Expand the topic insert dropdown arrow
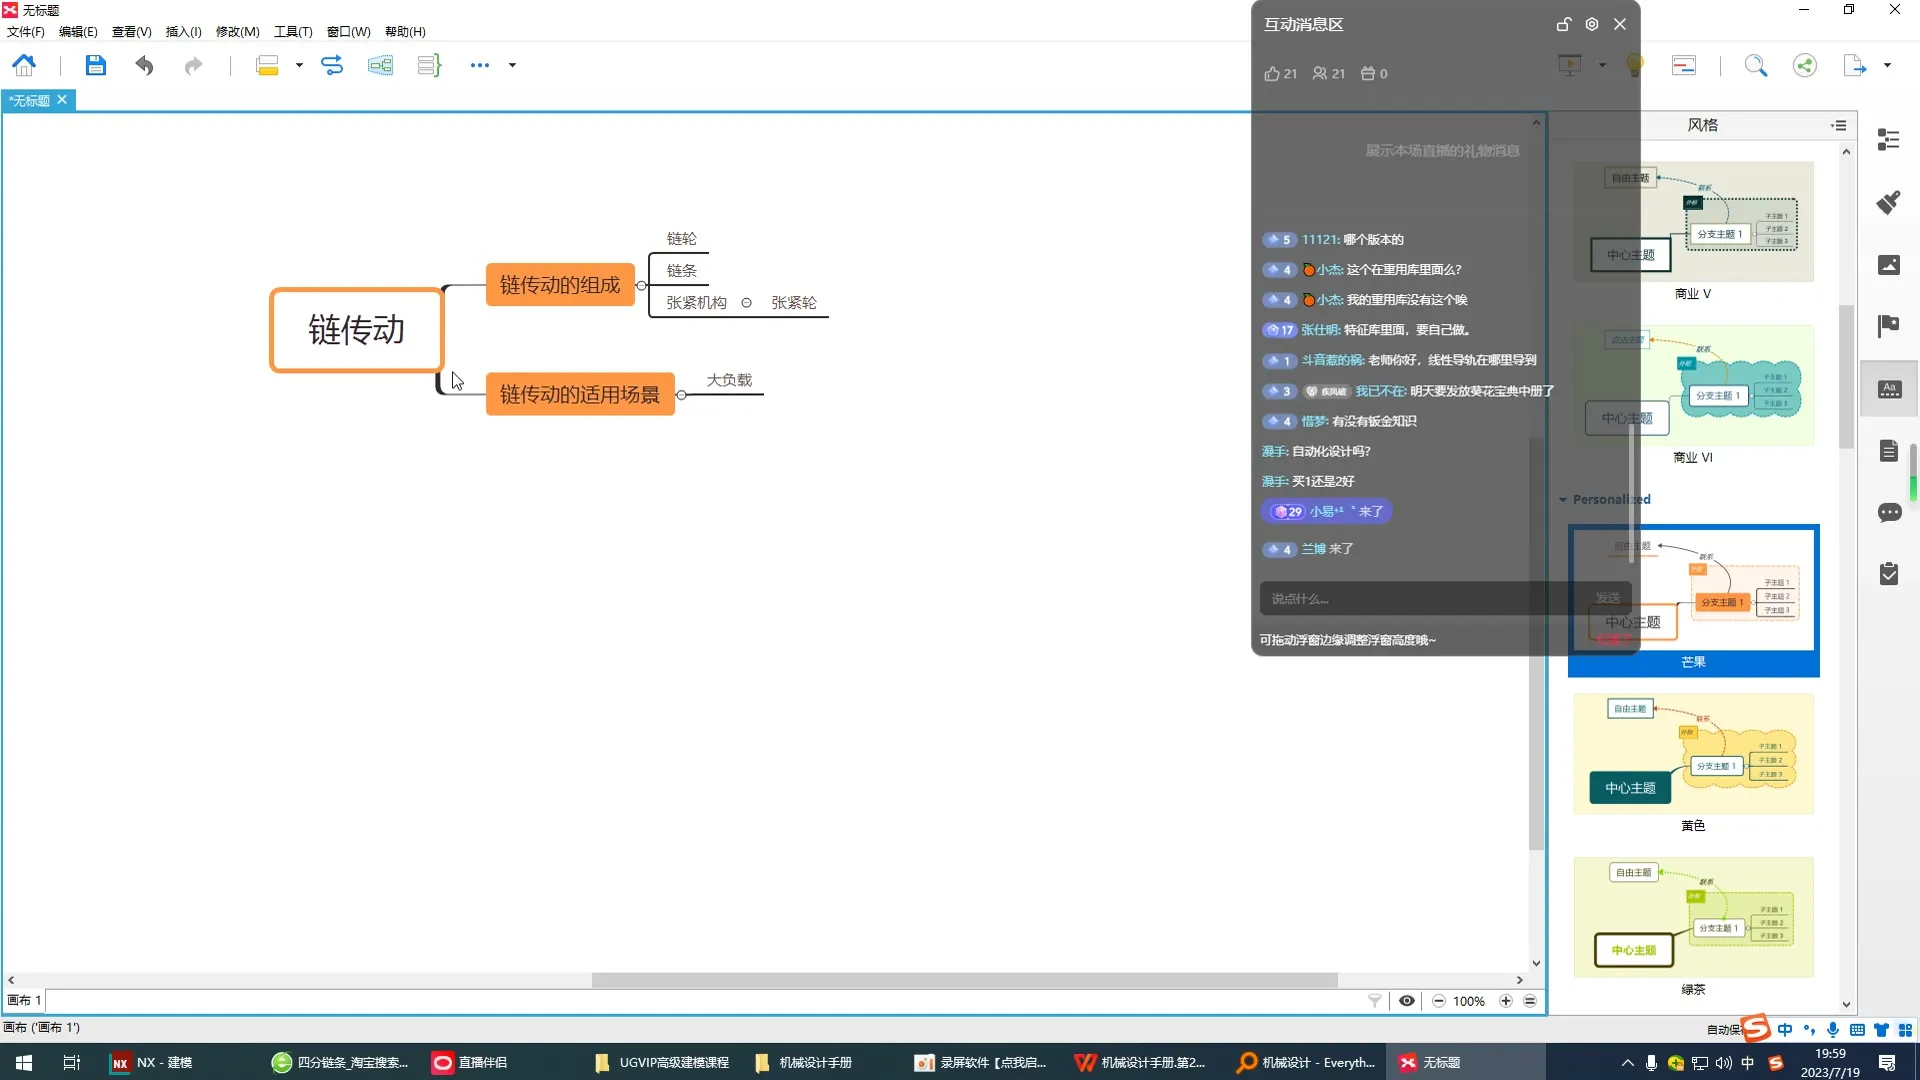 coord(299,66)
